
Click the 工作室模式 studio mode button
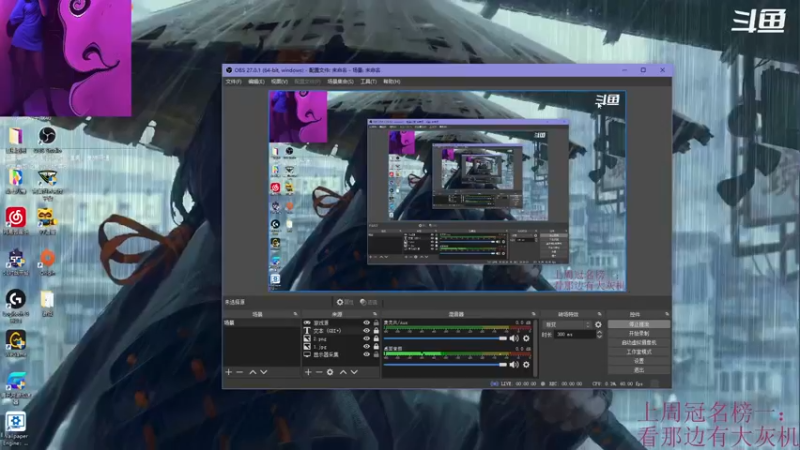[639, 352]
